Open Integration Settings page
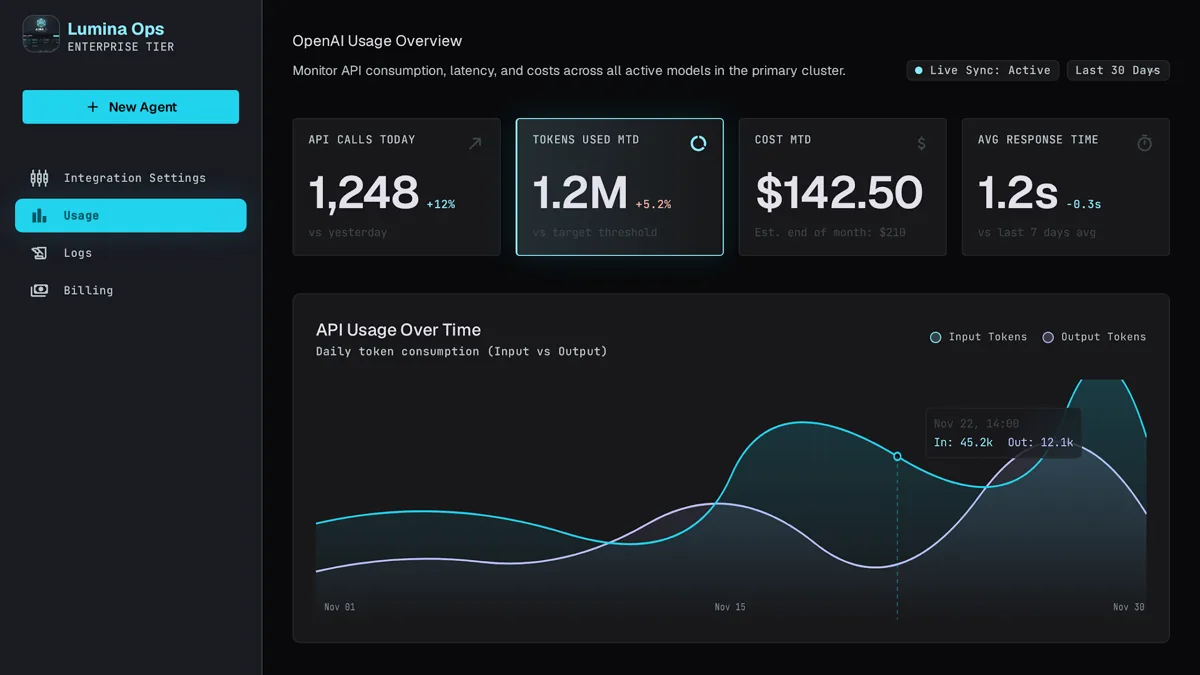The width and height of the screenshot is (1200, 675). (131, 178)
